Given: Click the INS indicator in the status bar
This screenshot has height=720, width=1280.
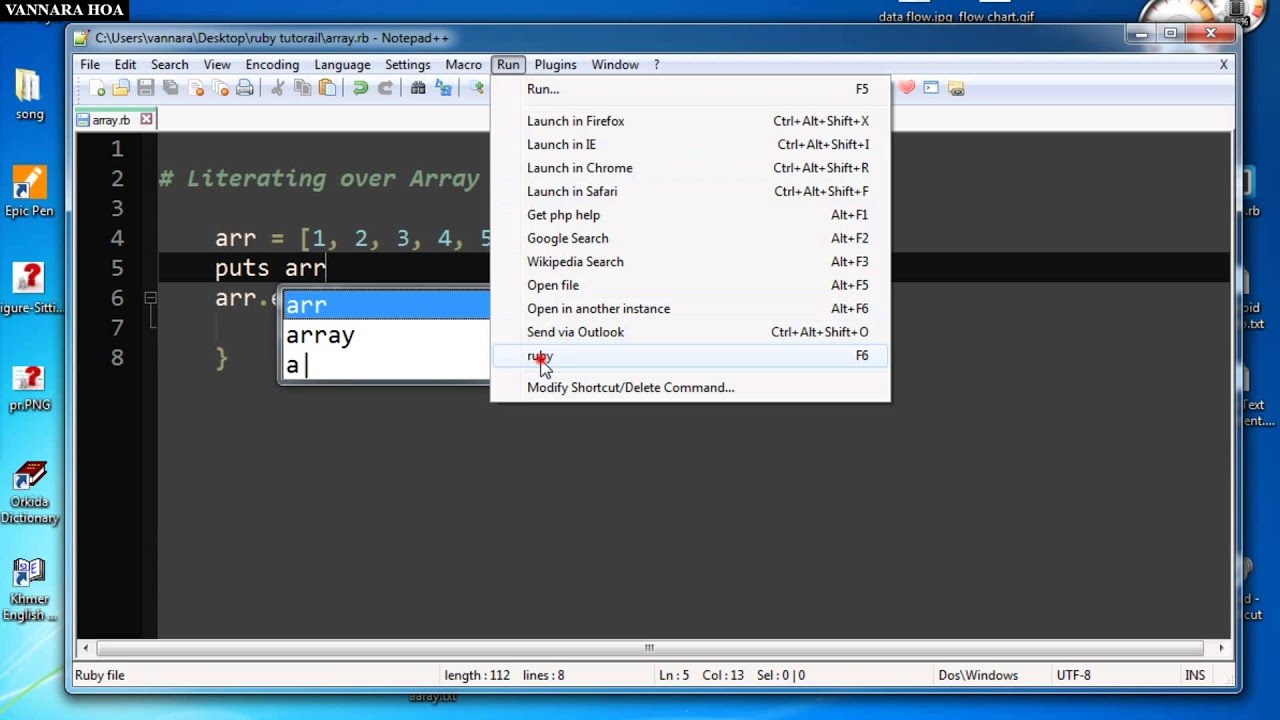Looking at the screenshot, I should (1195, 675).
